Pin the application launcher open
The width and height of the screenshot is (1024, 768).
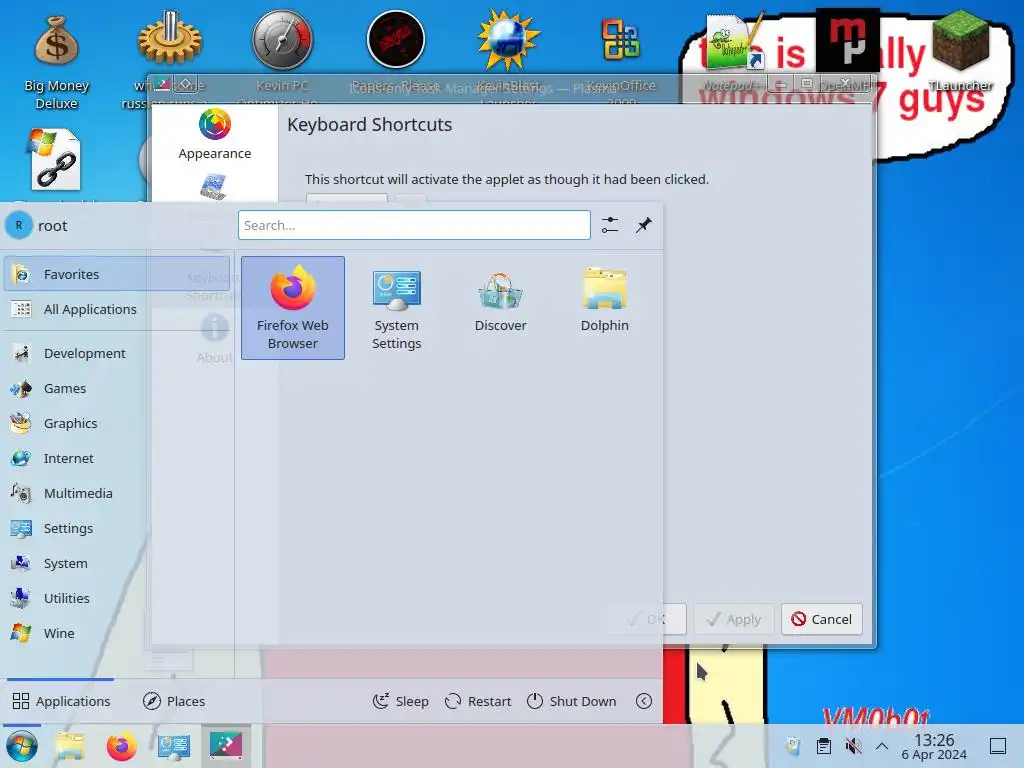[644, 225]
